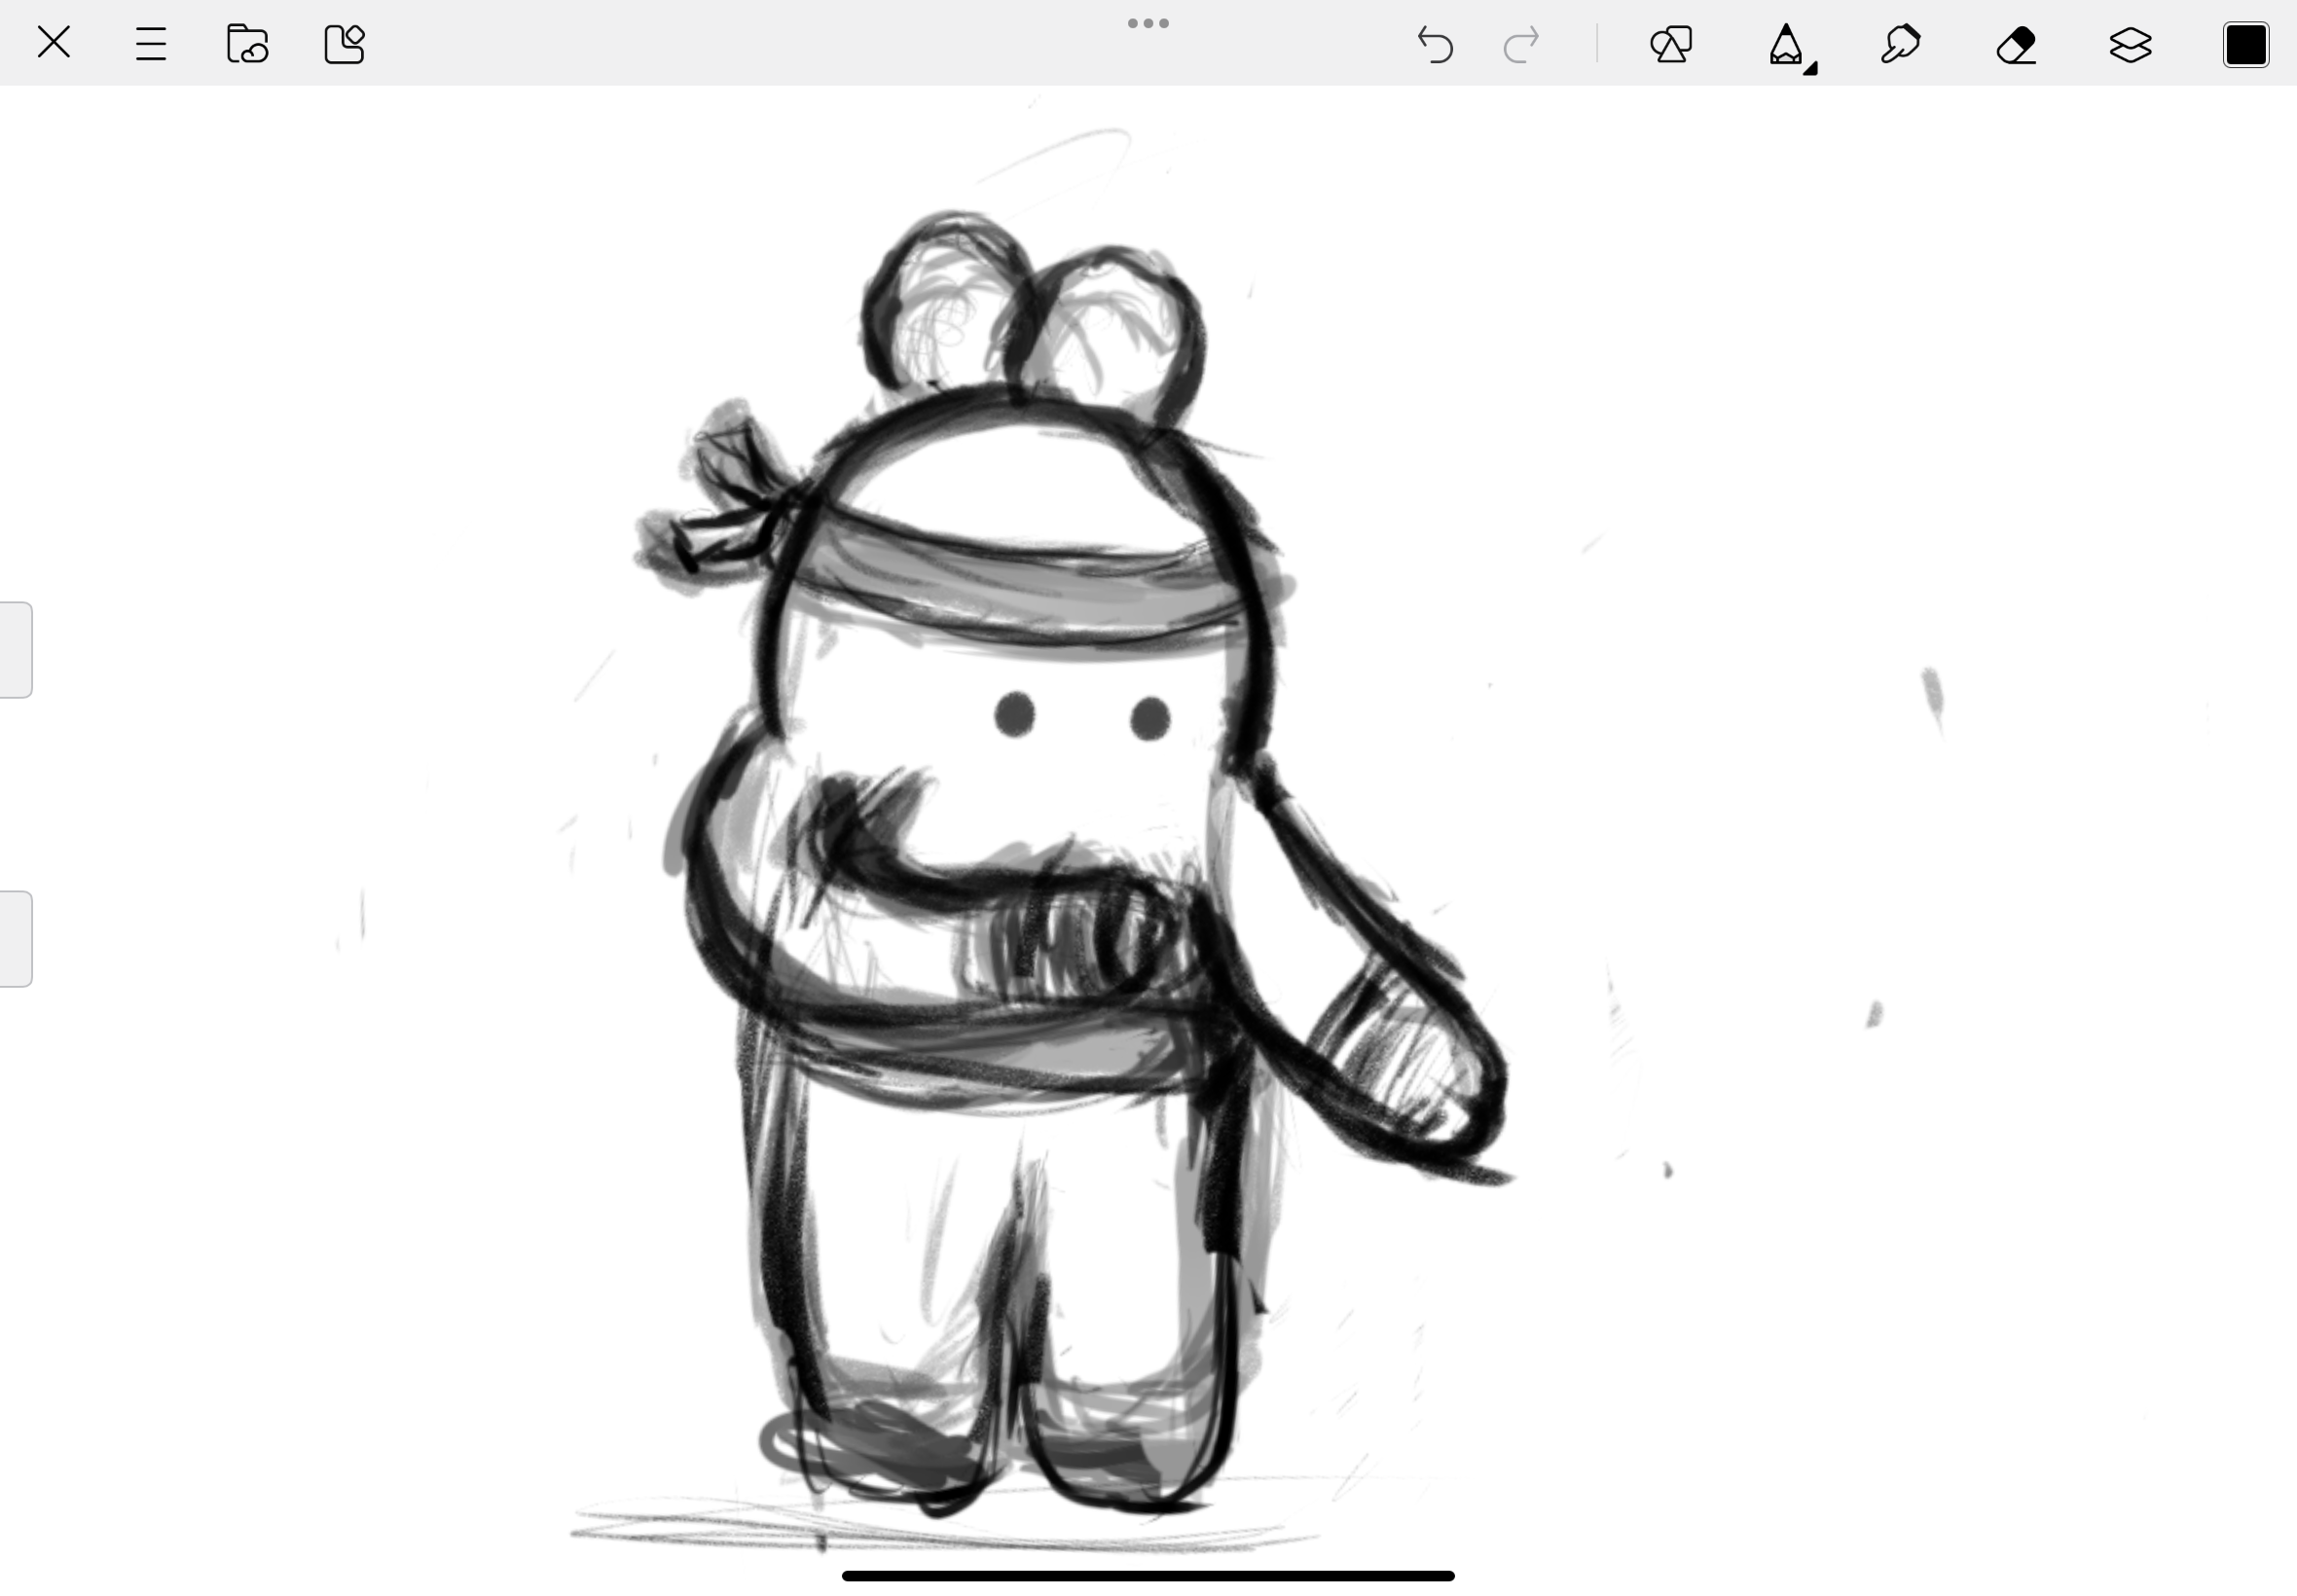Expand pencil options via corner triangle
This screenshot has width=2297, height=1596.
[1810, 68]
